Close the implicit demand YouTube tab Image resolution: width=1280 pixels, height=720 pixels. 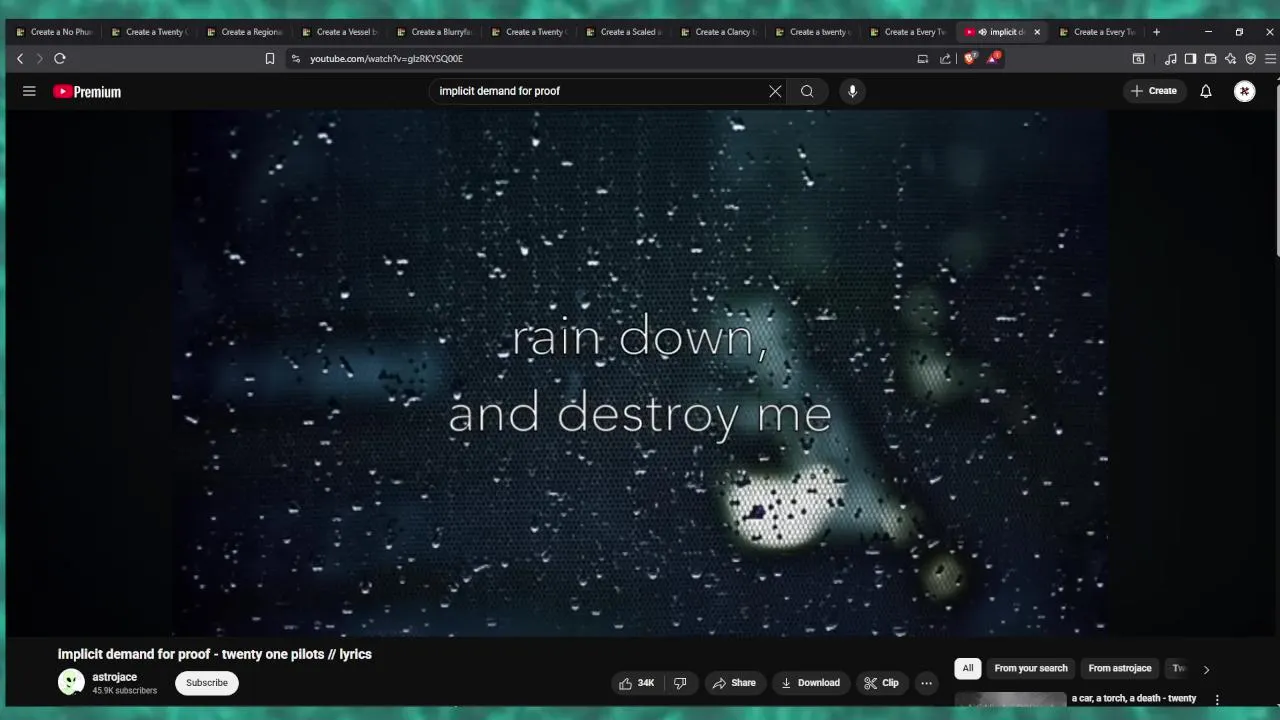click(1037, 32)
